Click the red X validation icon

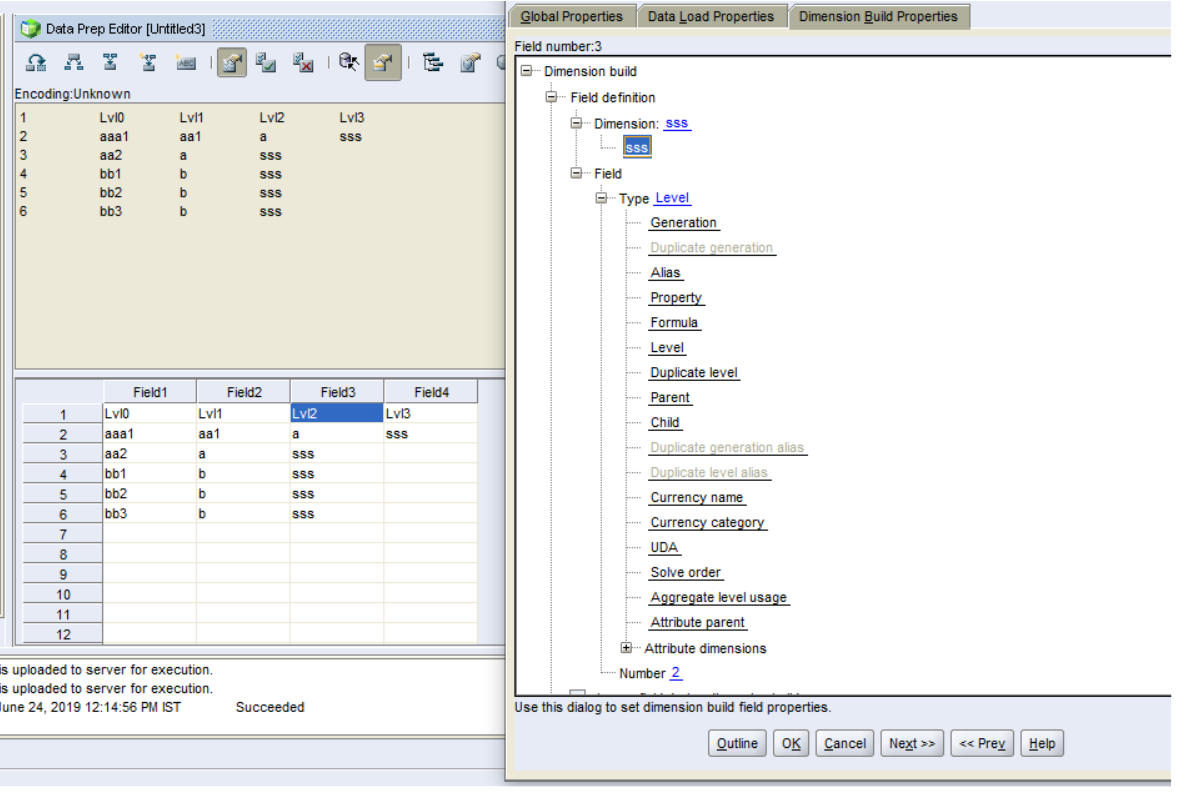[303, 62]
